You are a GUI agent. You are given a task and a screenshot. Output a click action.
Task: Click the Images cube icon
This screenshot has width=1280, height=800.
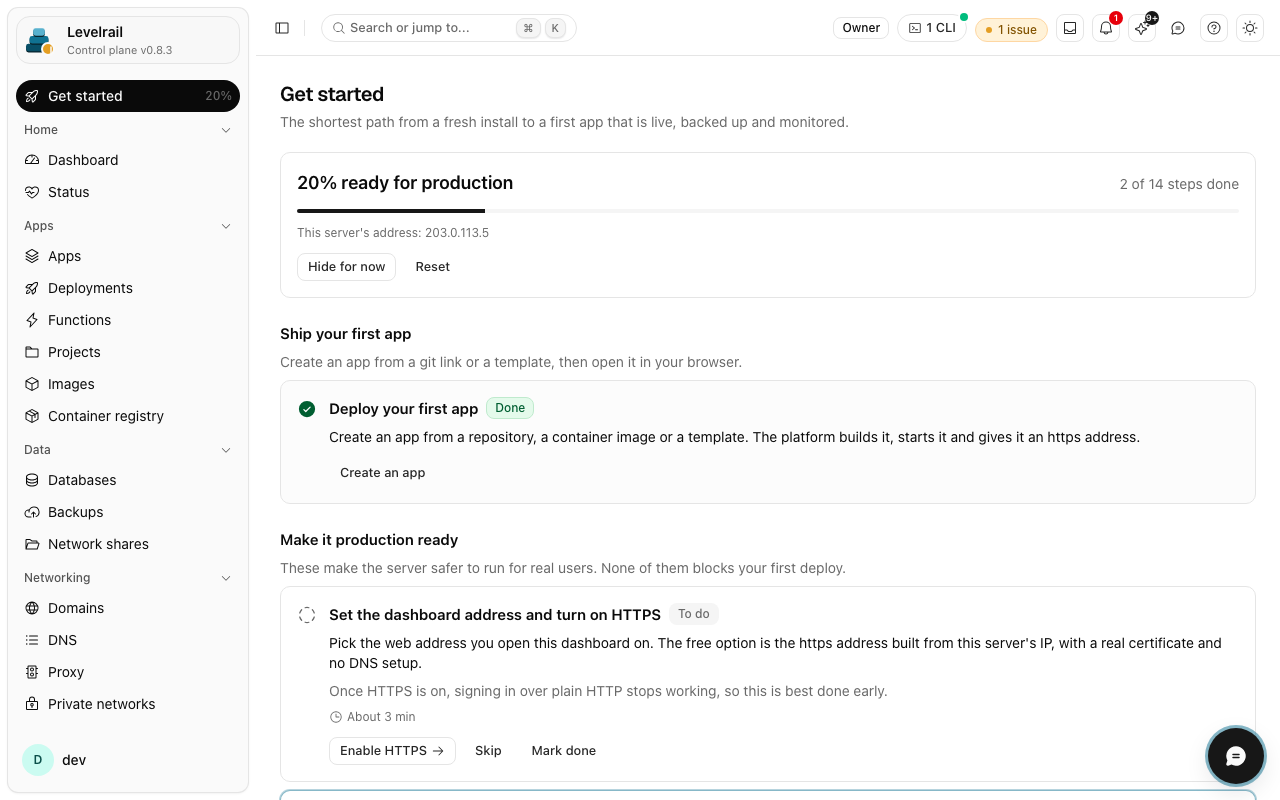pos(32,384)
